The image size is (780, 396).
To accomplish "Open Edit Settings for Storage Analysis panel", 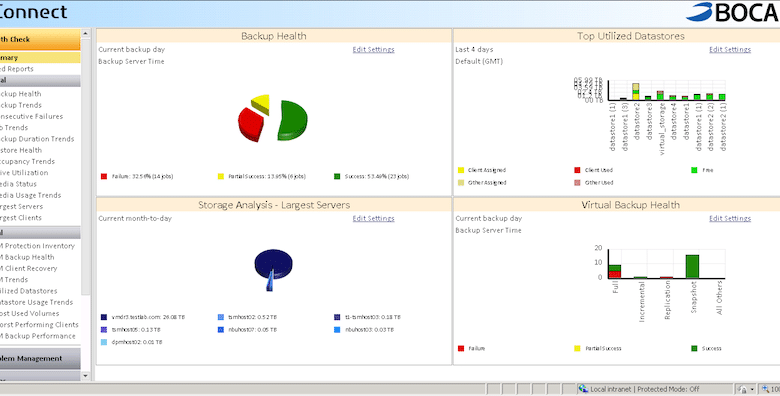I will click(x=373, y=218).
